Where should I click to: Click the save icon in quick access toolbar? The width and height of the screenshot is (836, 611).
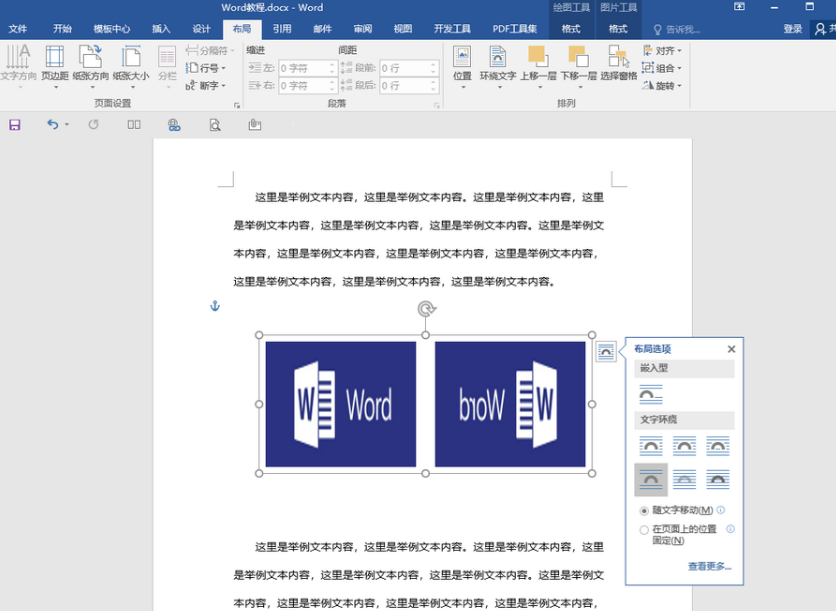(x=15, y=125)
